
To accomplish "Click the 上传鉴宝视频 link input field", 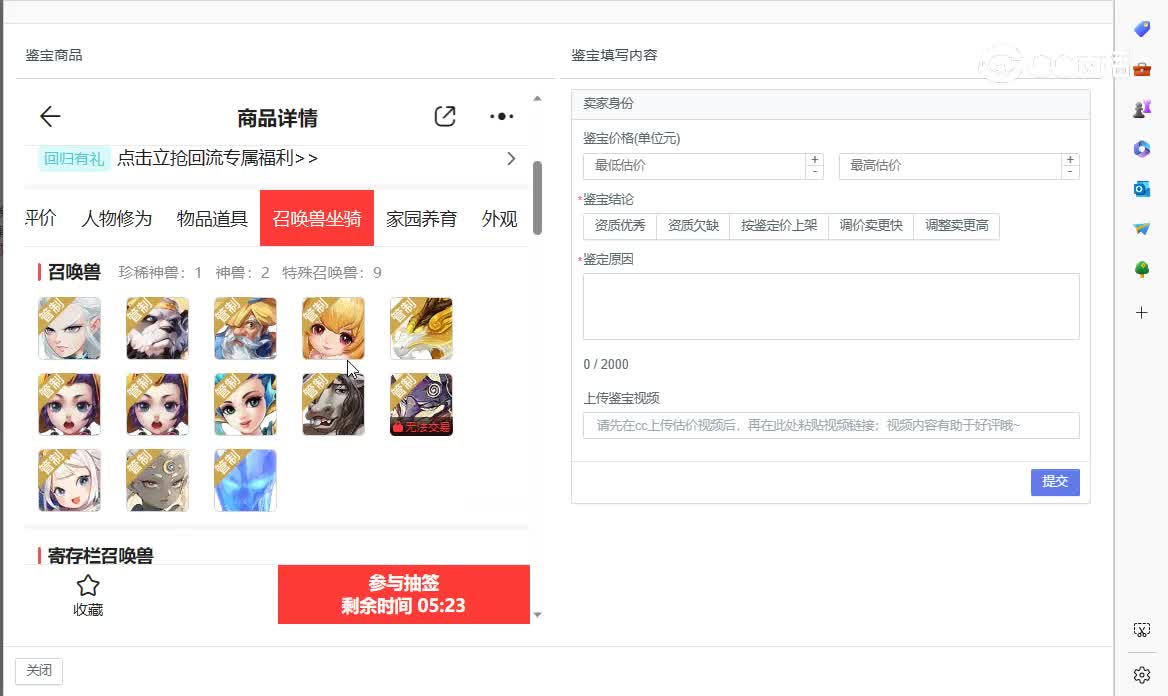I will [831, 425].
